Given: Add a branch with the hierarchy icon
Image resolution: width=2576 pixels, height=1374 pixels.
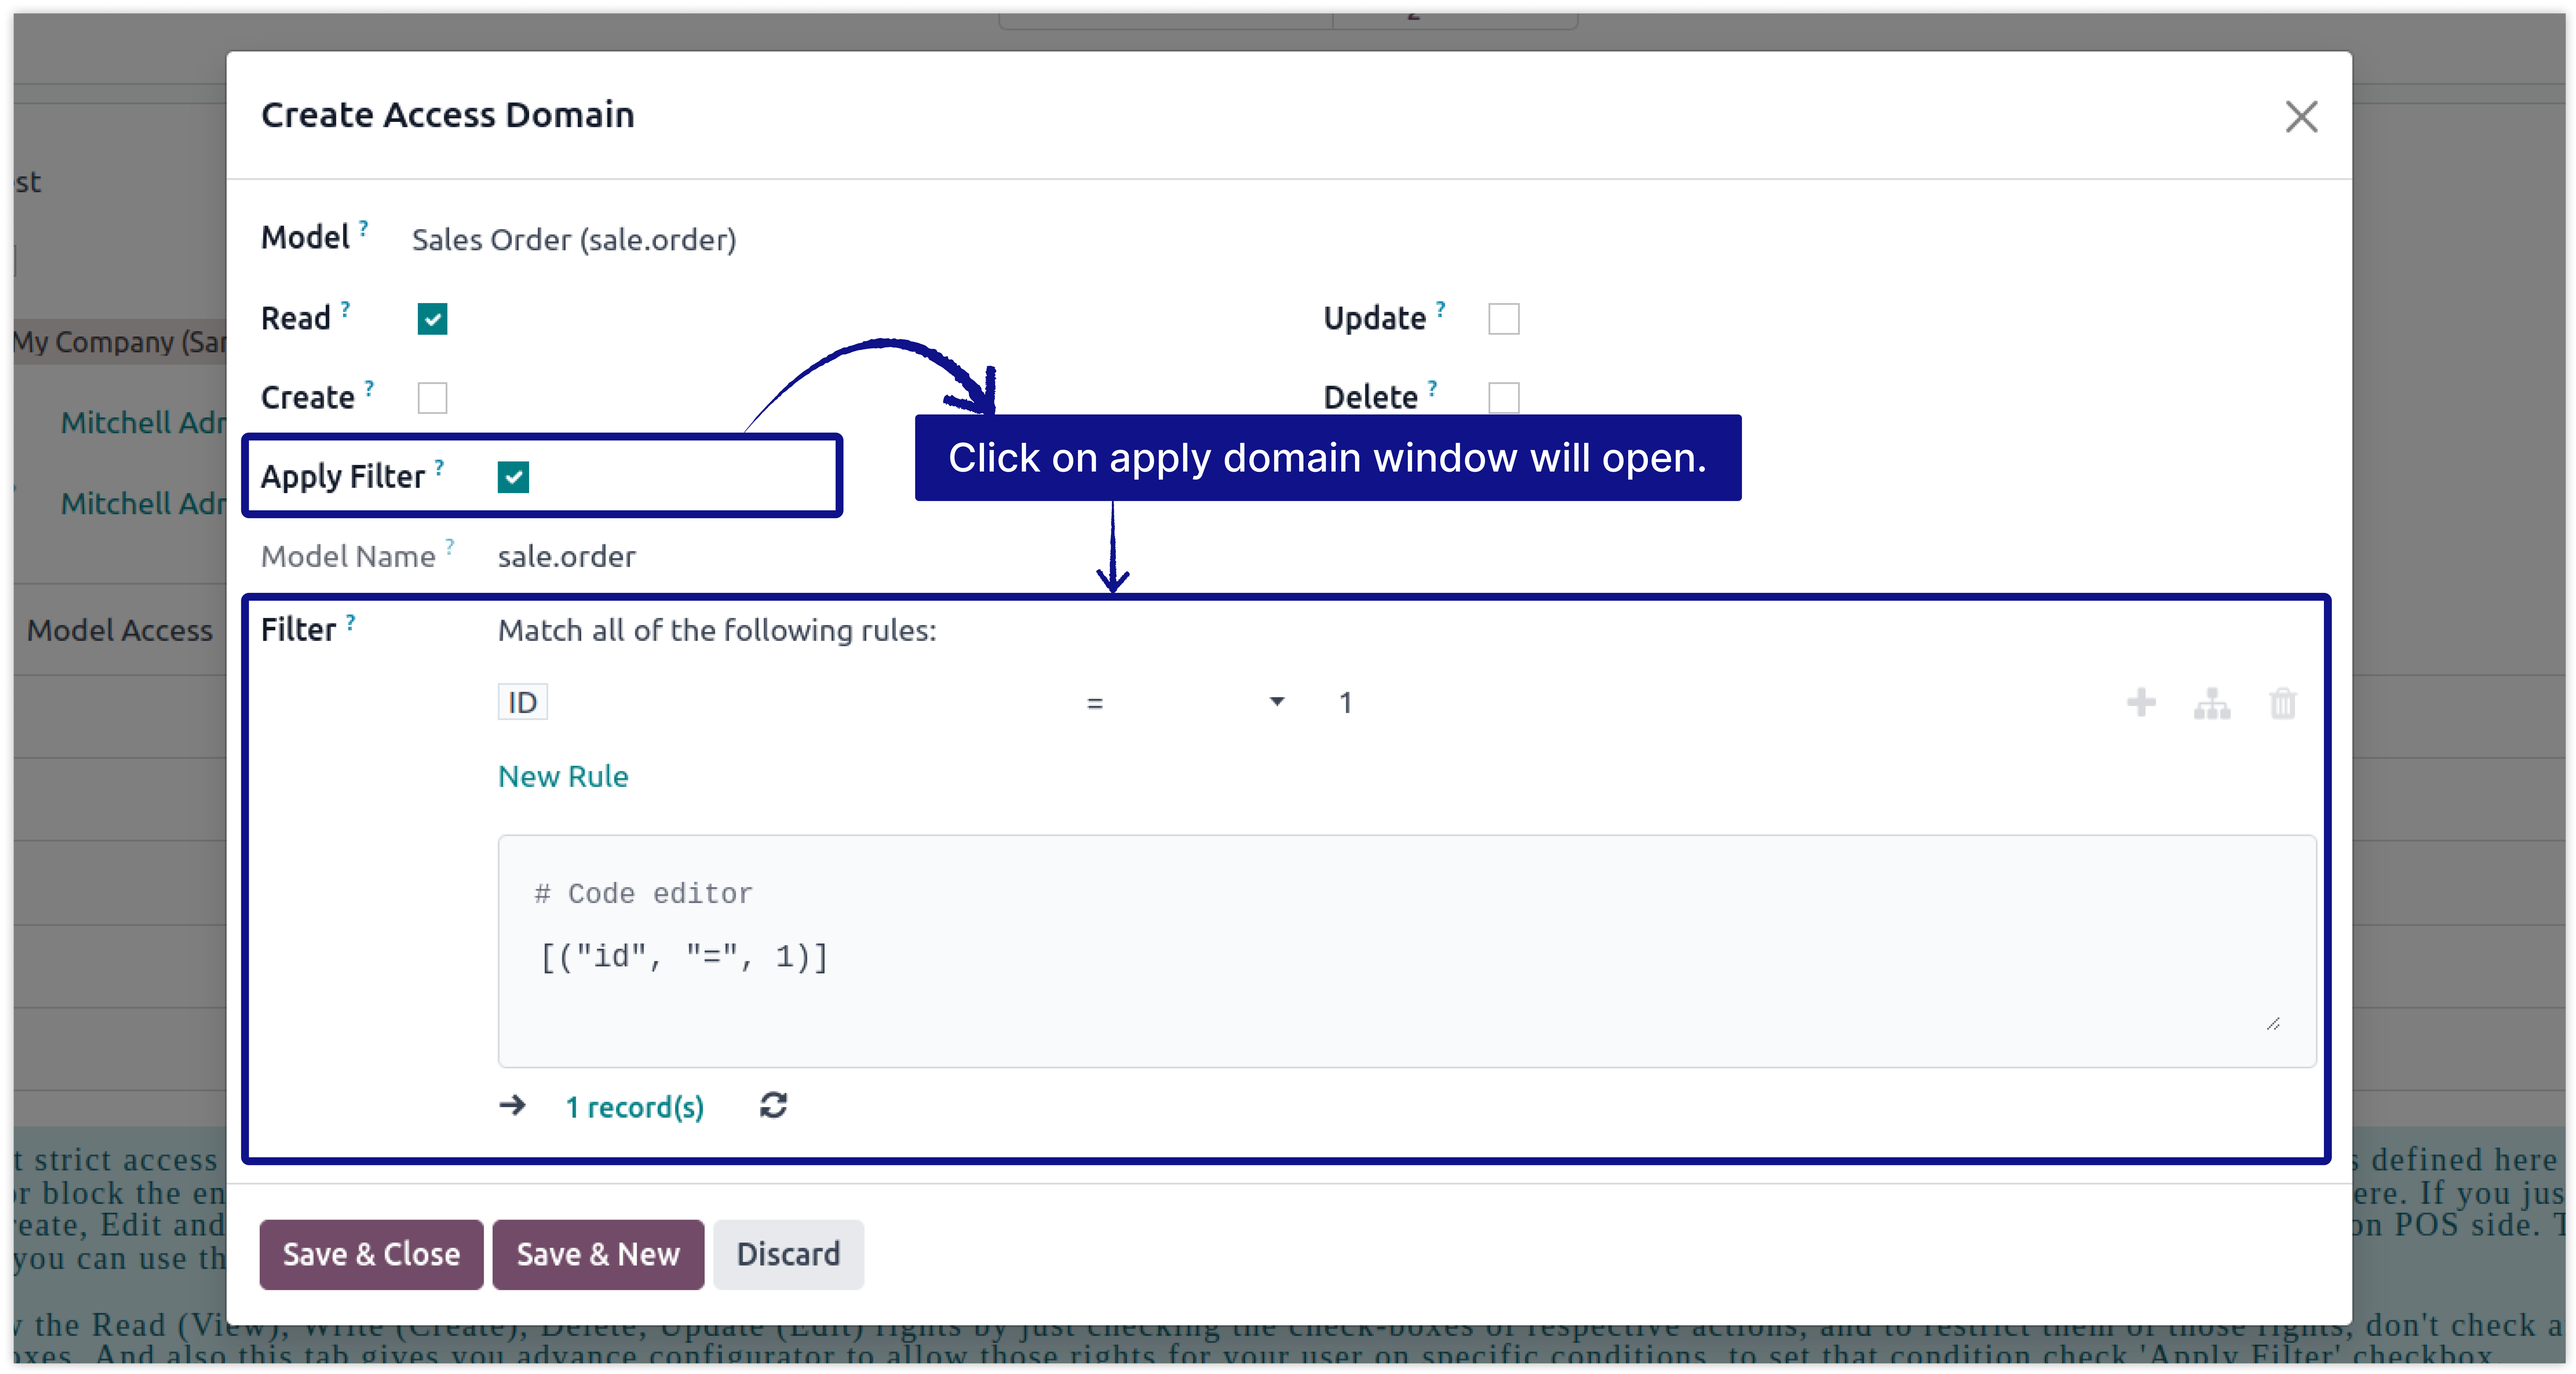Looking at the screenshot, I should (x=2212, y=703).
